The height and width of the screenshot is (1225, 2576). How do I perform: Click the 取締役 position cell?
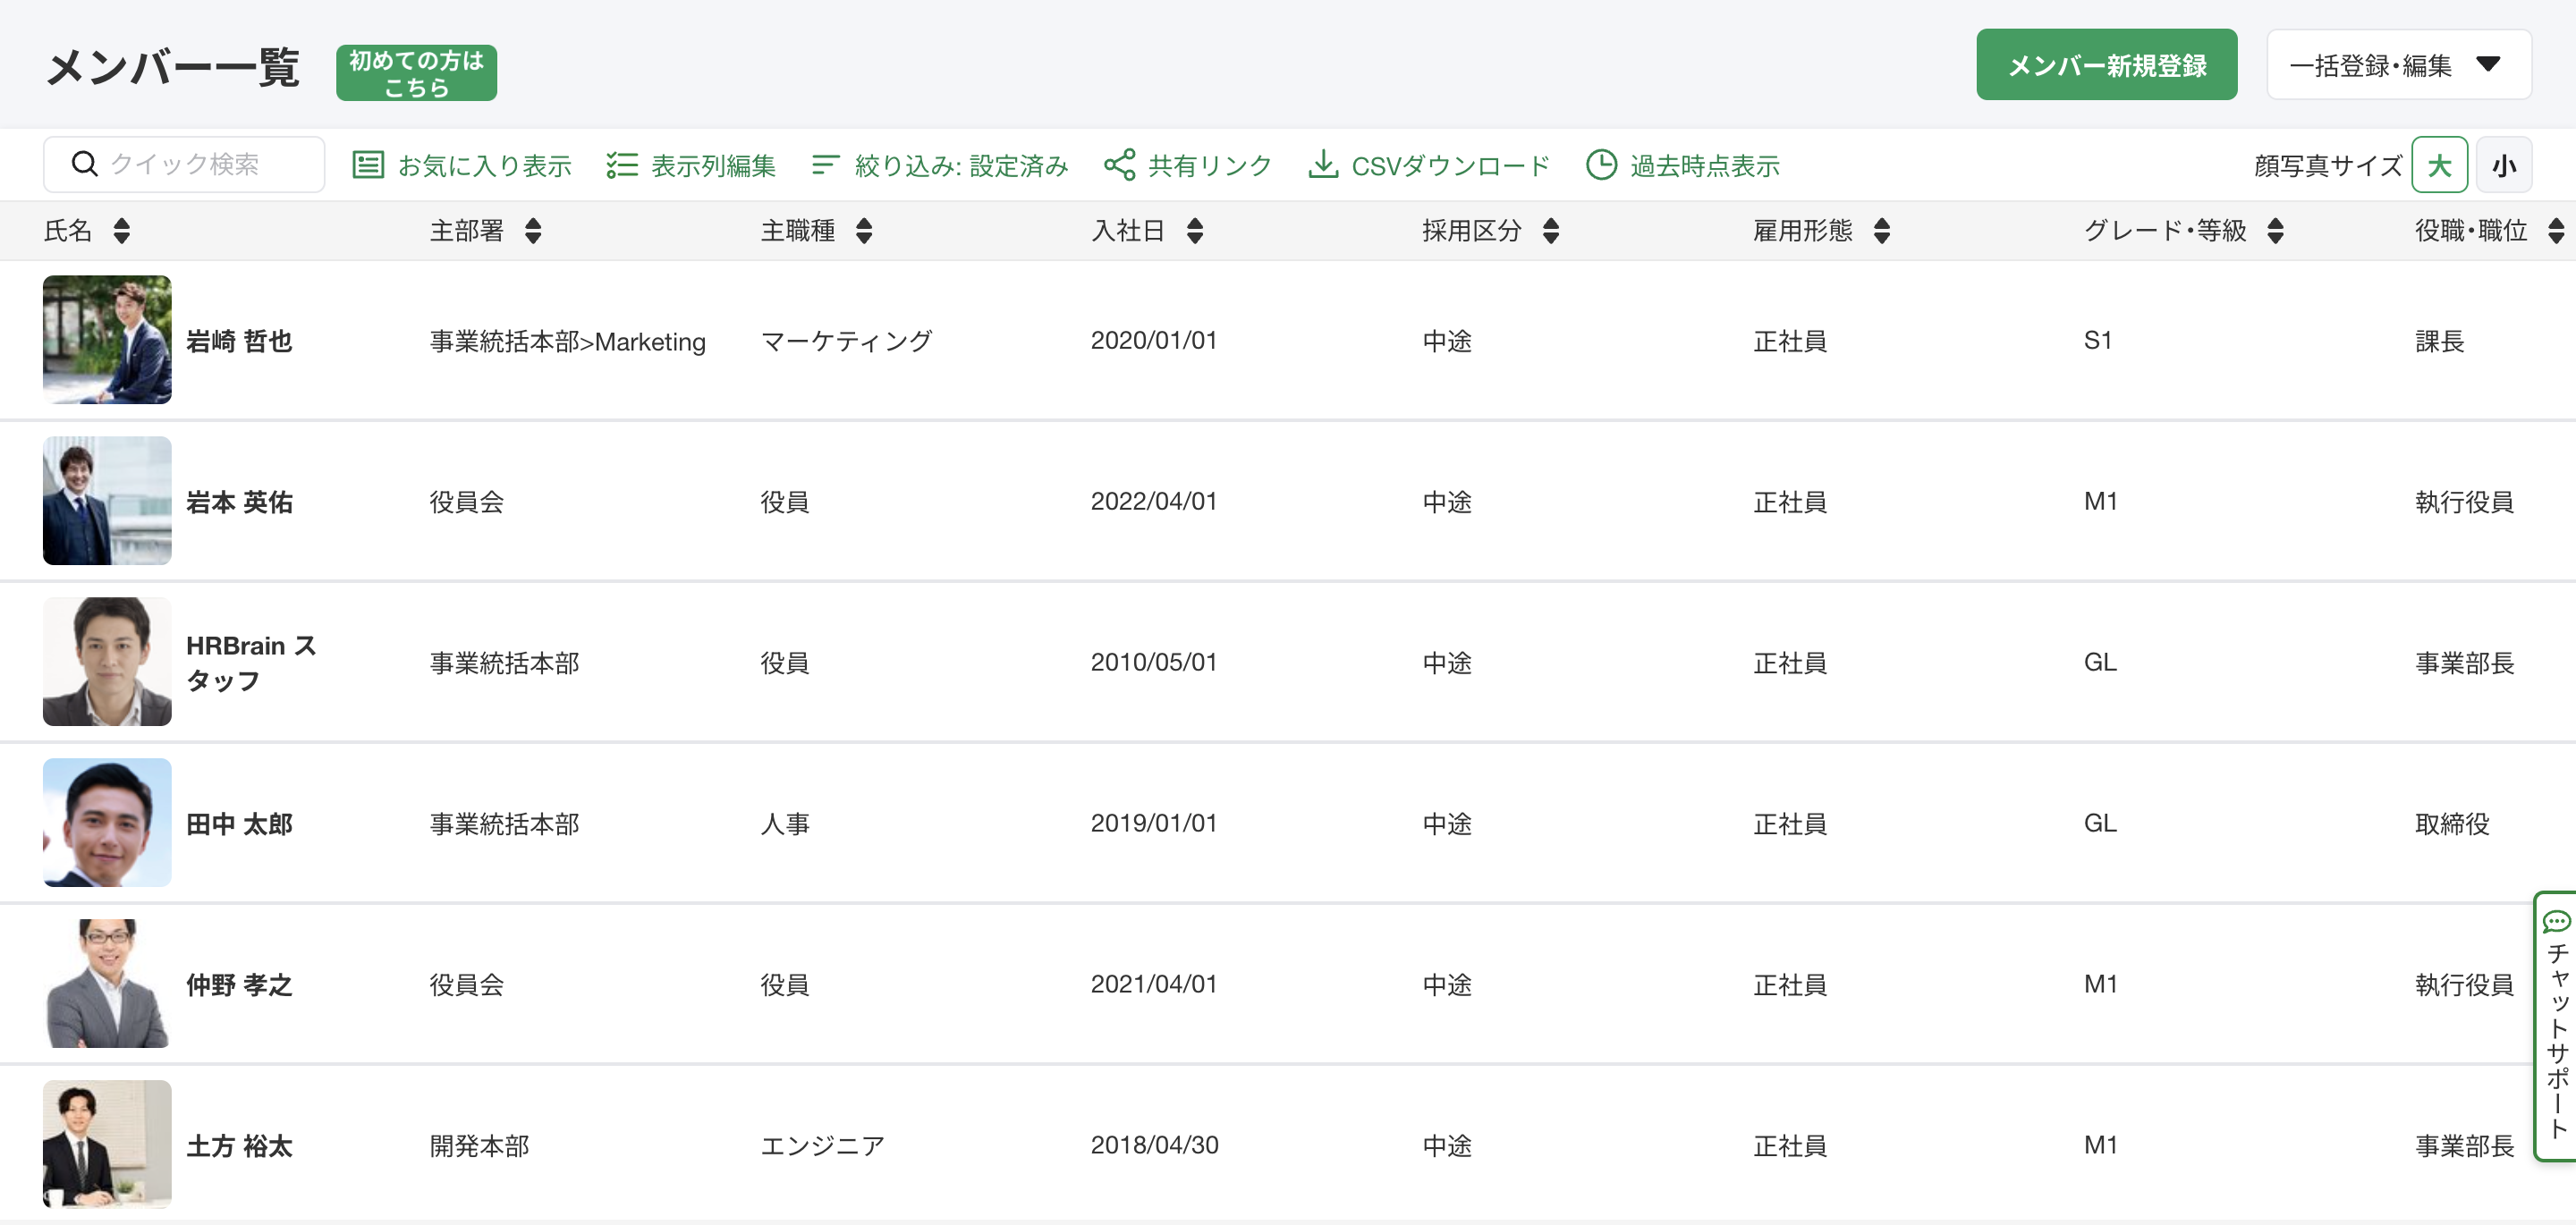(x=2452, y=824)
